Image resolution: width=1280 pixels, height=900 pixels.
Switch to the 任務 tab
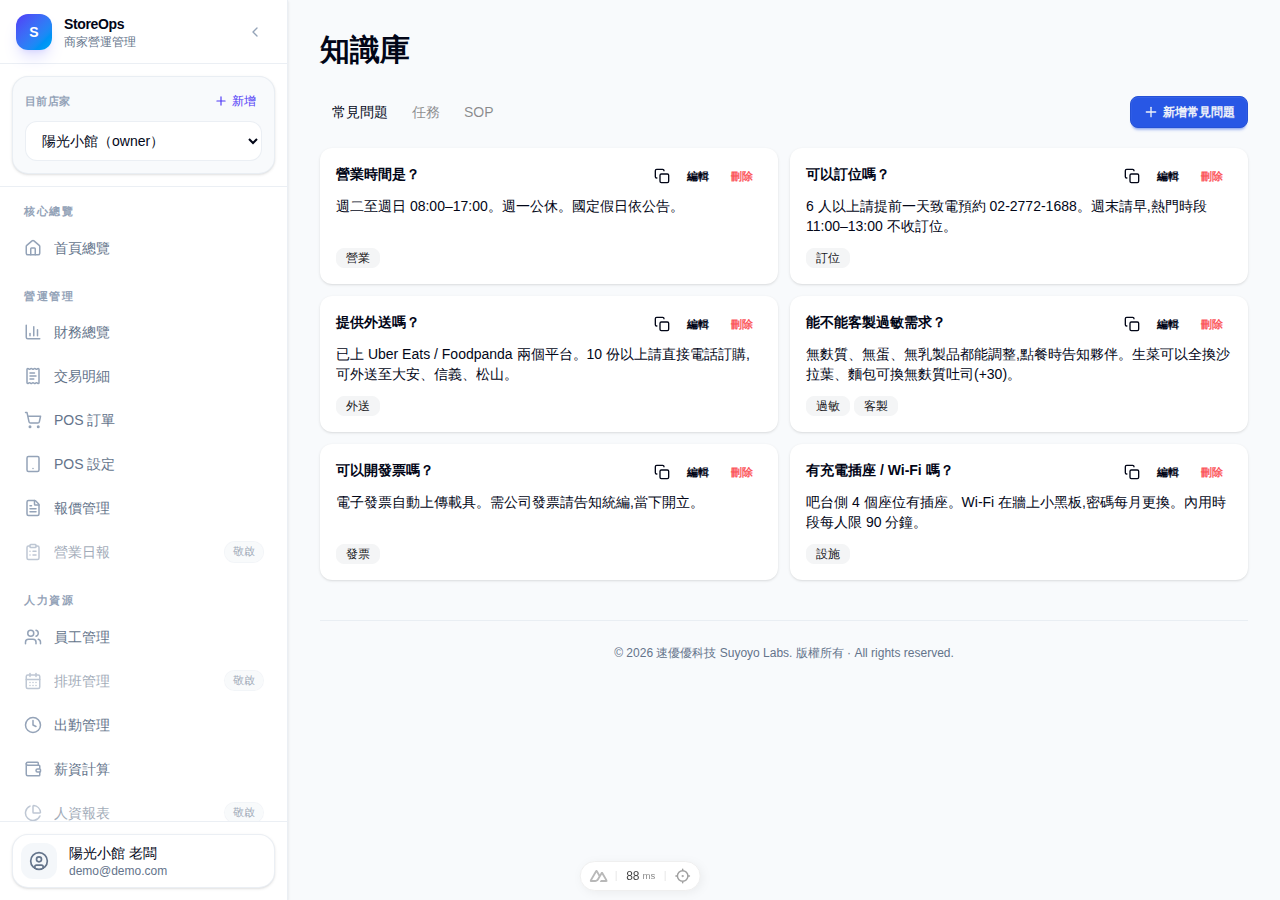(x=426, y=112)
